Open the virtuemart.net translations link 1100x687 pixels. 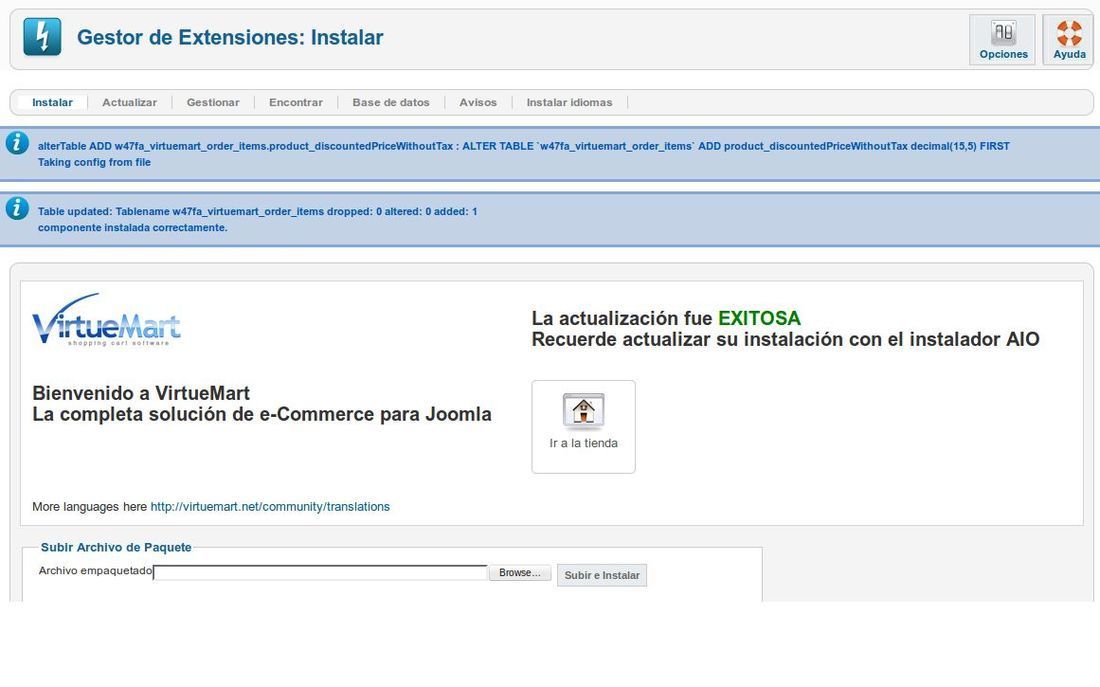click(x=270, y=507)
